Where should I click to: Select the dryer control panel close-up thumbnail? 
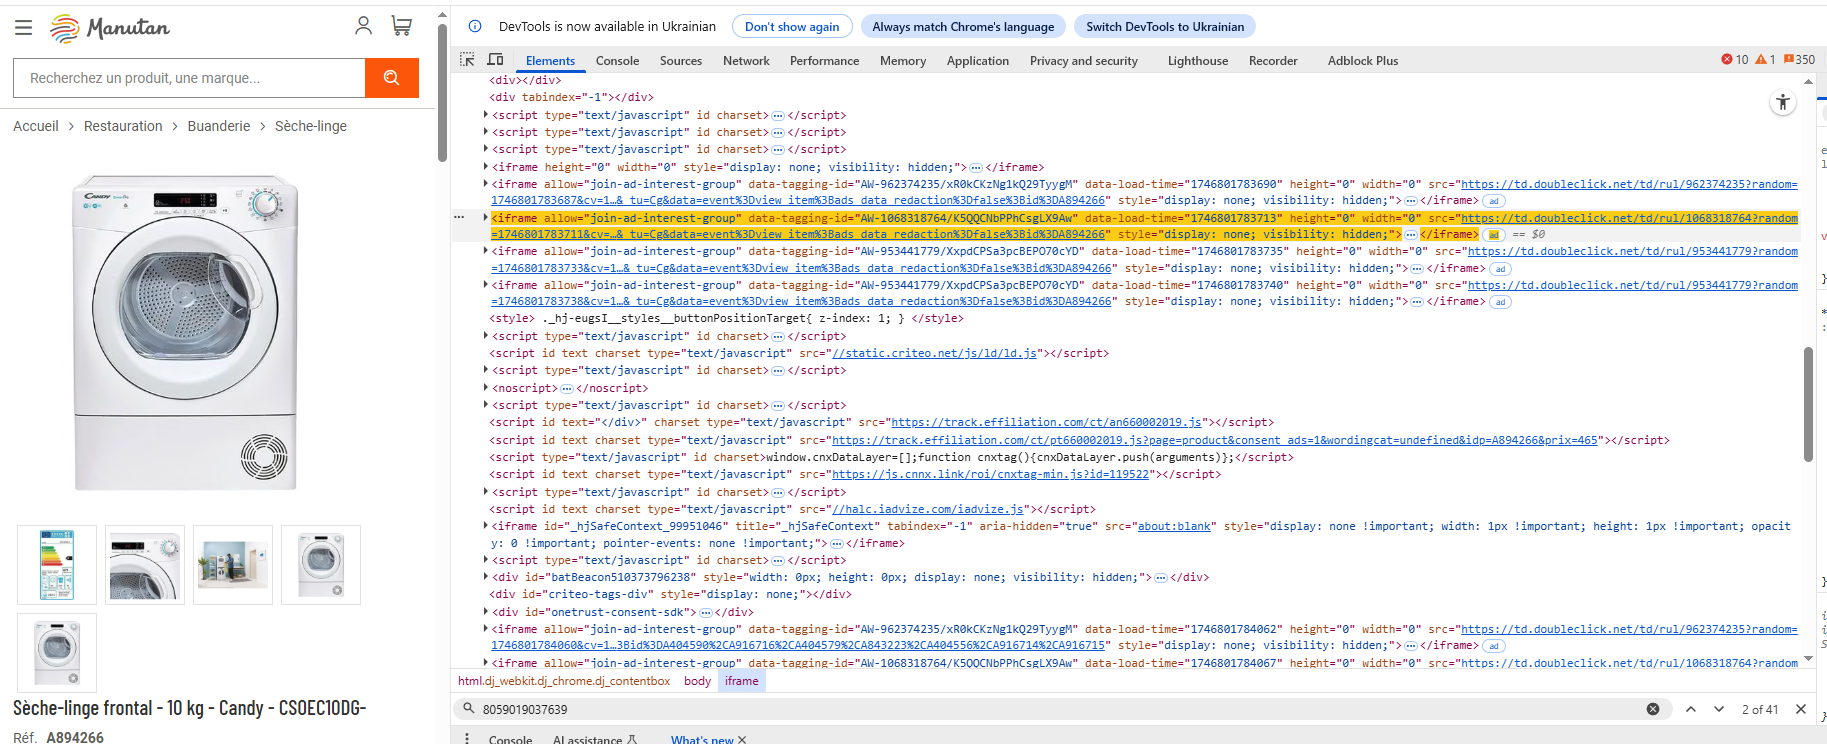145,565
